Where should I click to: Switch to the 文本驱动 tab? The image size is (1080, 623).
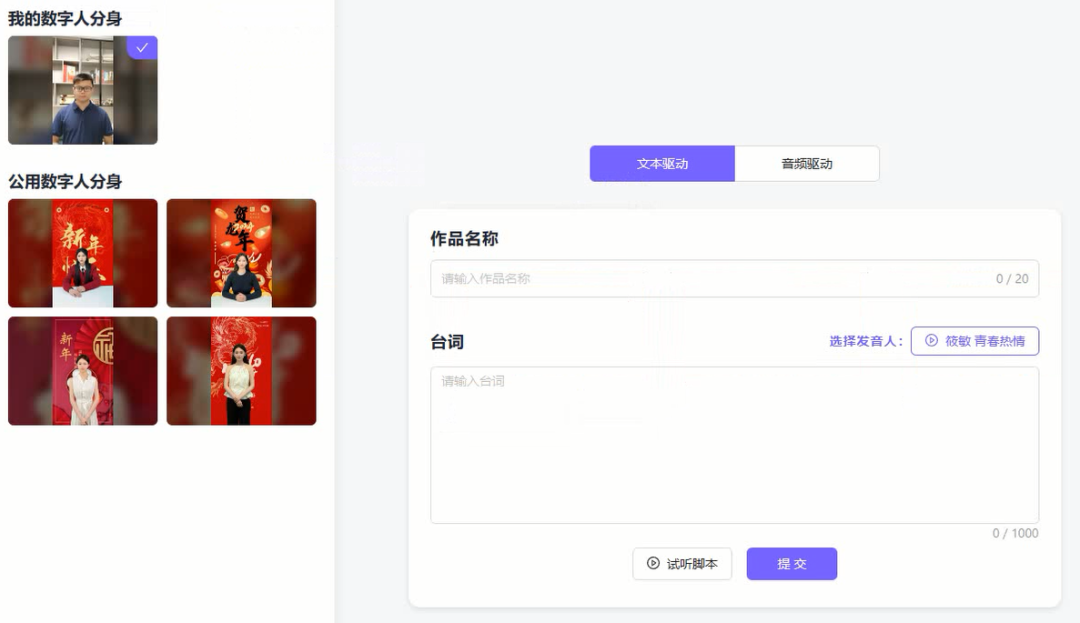tap(663, 163)
